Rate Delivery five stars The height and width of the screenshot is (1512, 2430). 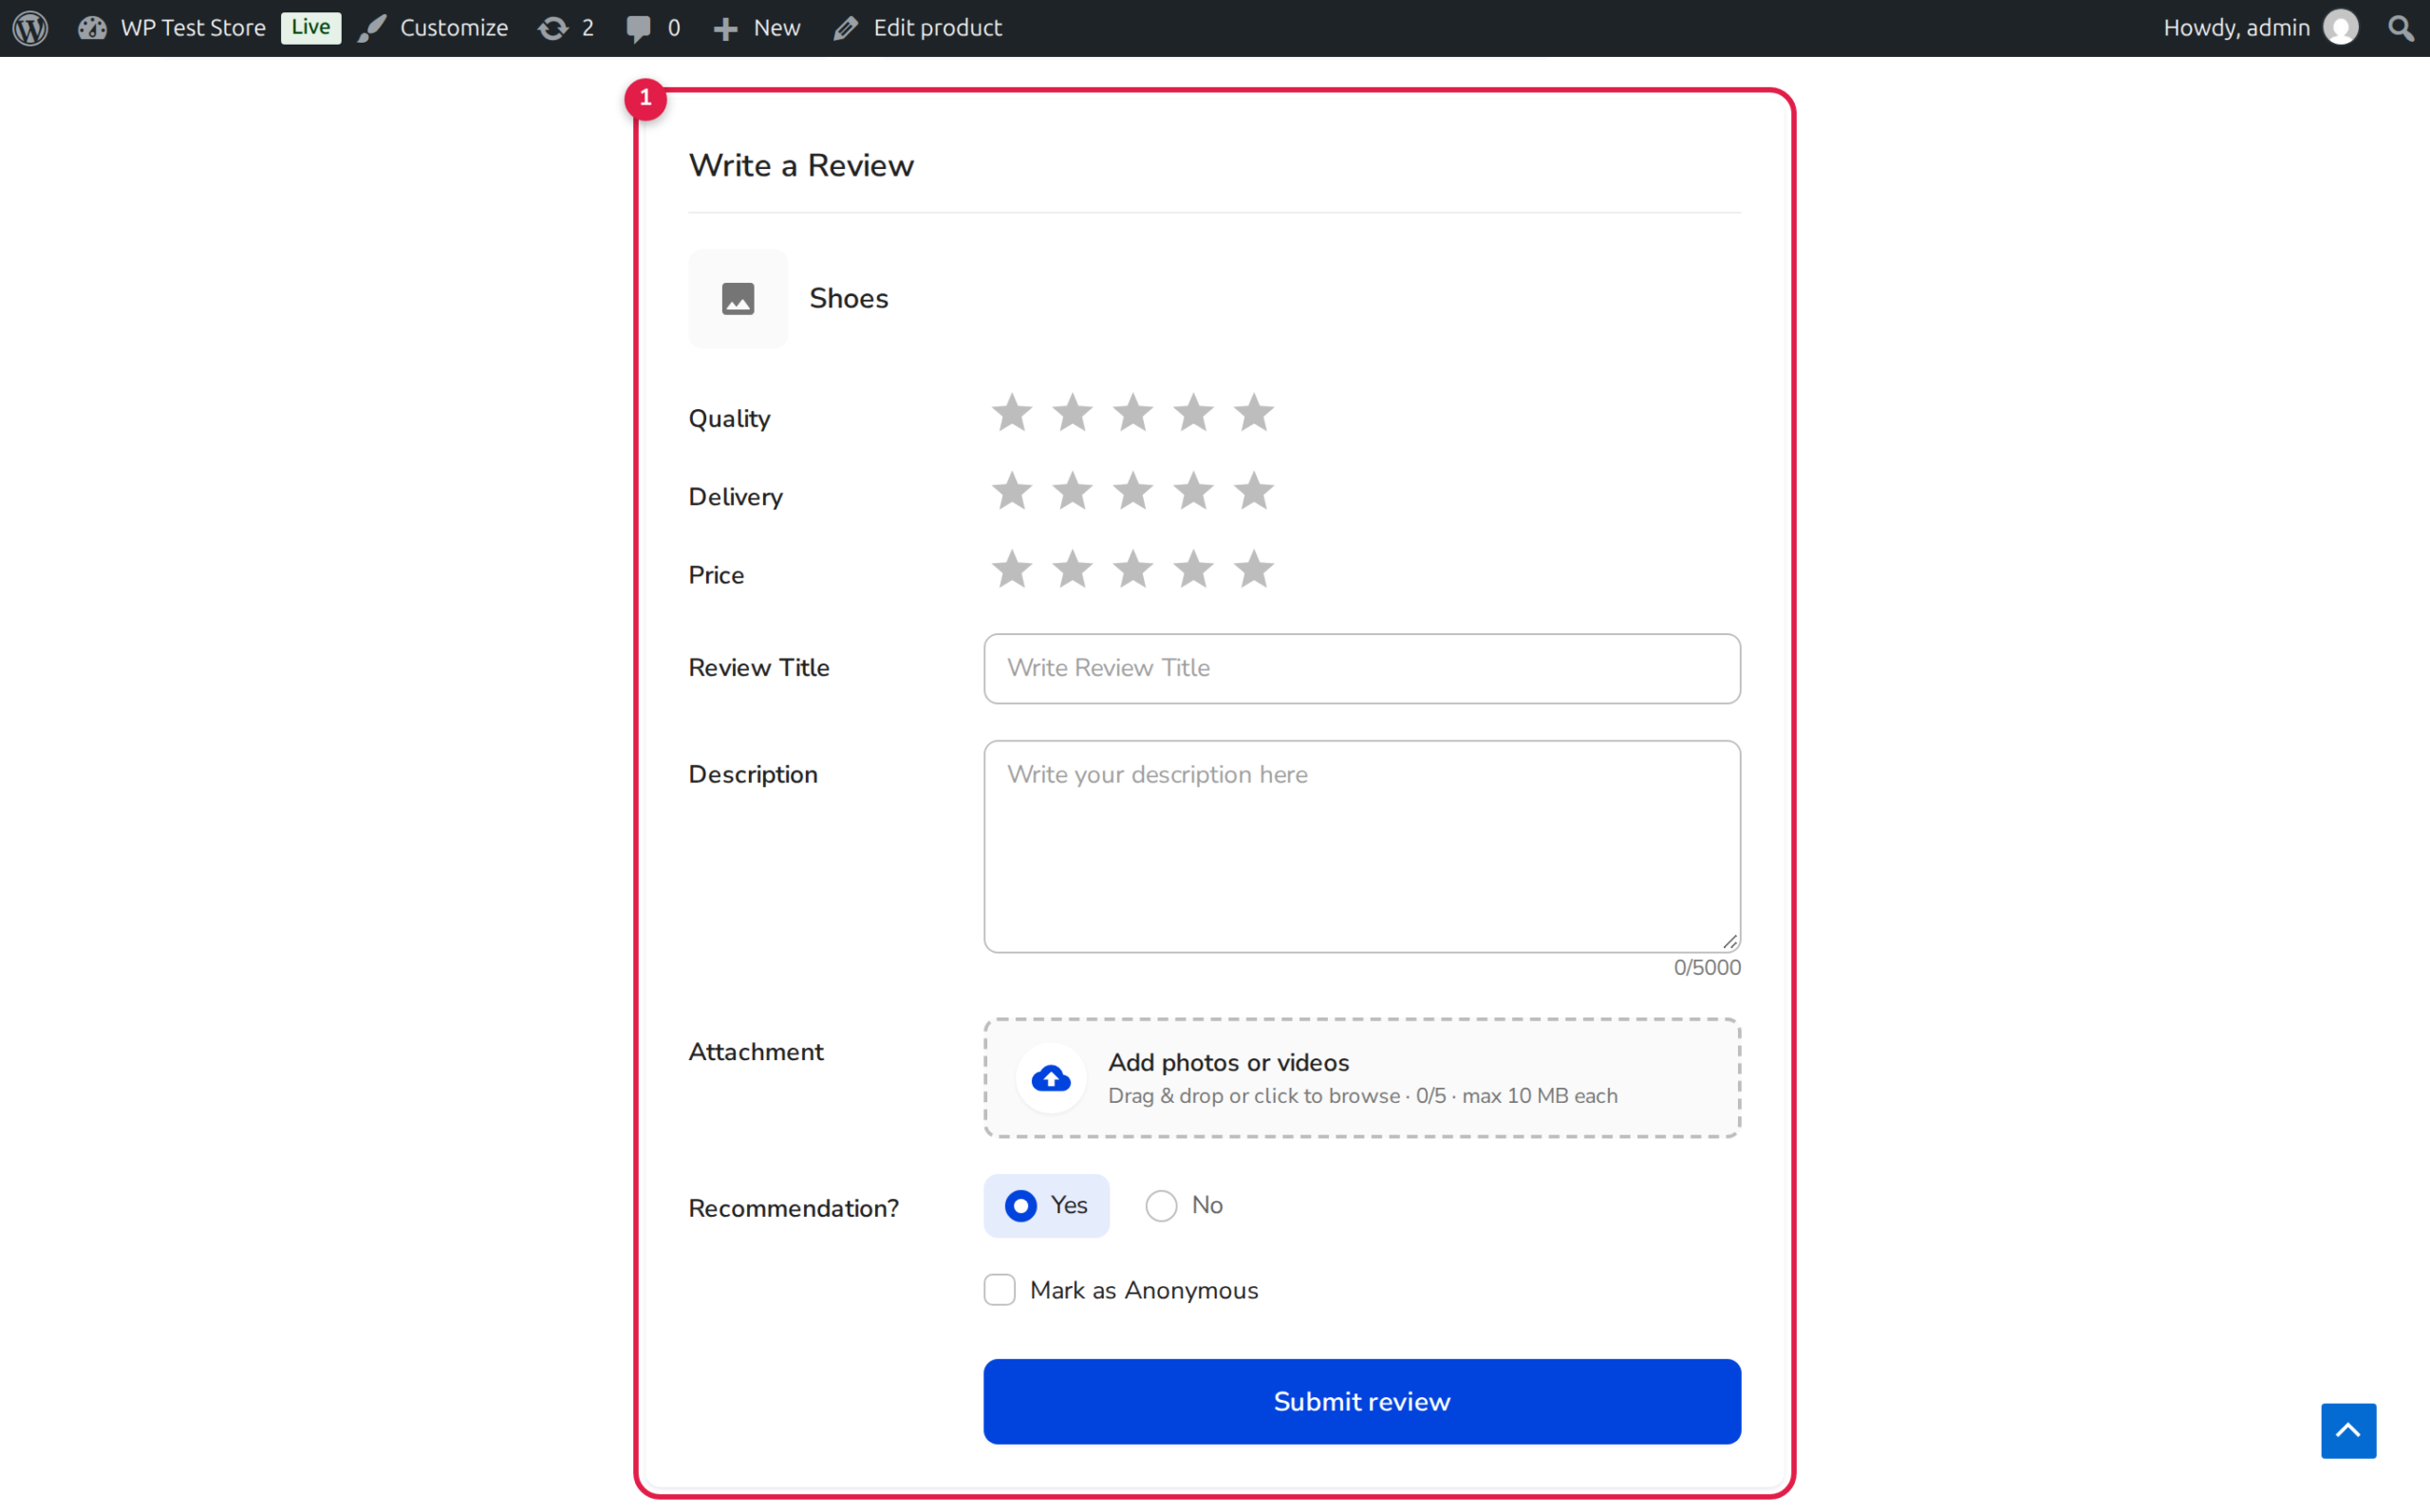click(x=1254, y=491)
